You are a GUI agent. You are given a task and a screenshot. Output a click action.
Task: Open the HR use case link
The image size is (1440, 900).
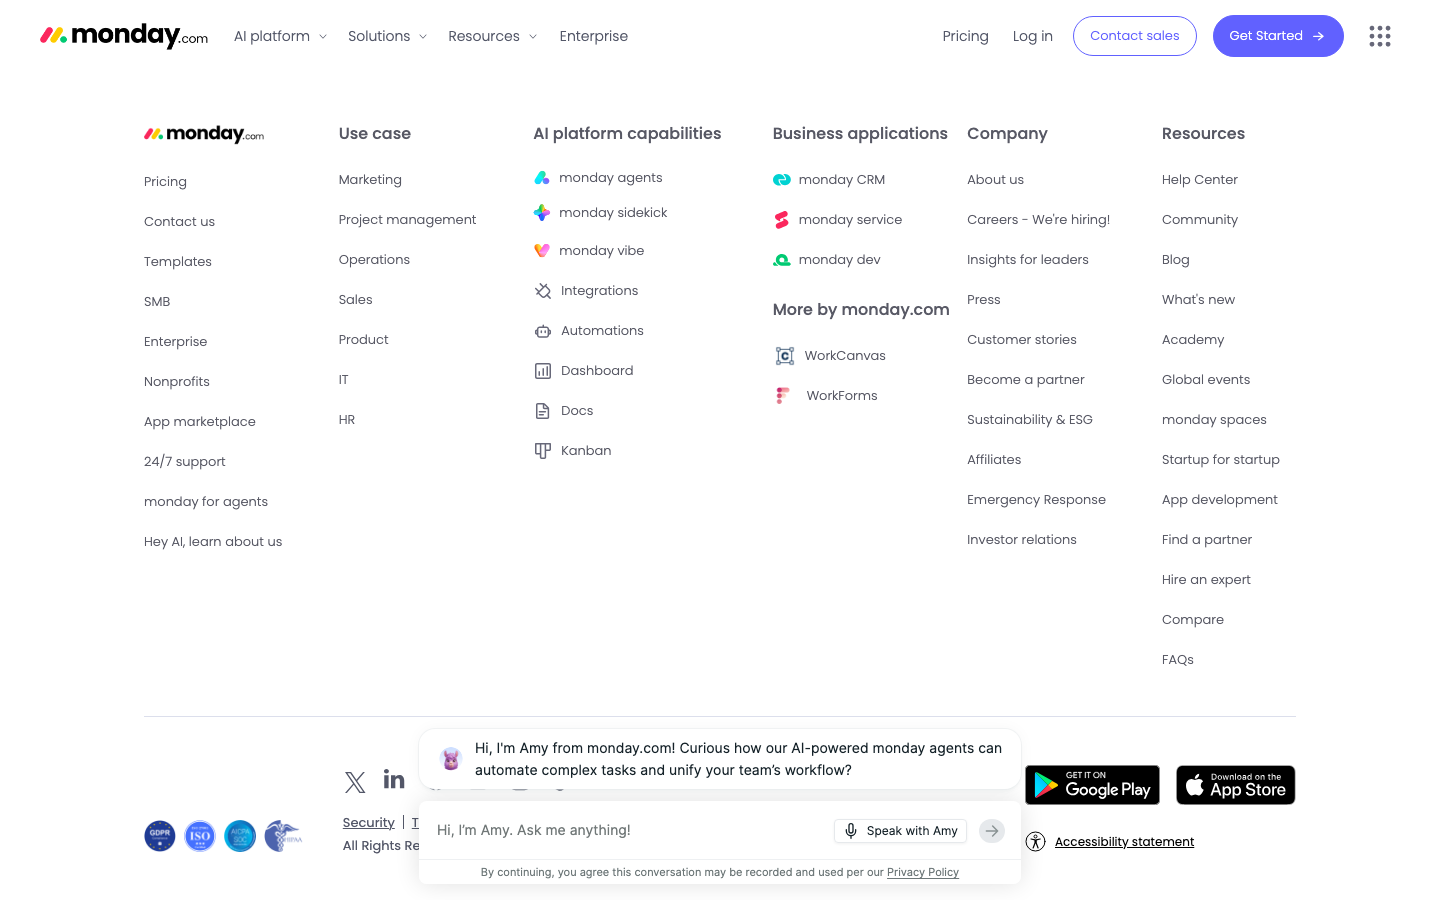(x=347, y=420)
